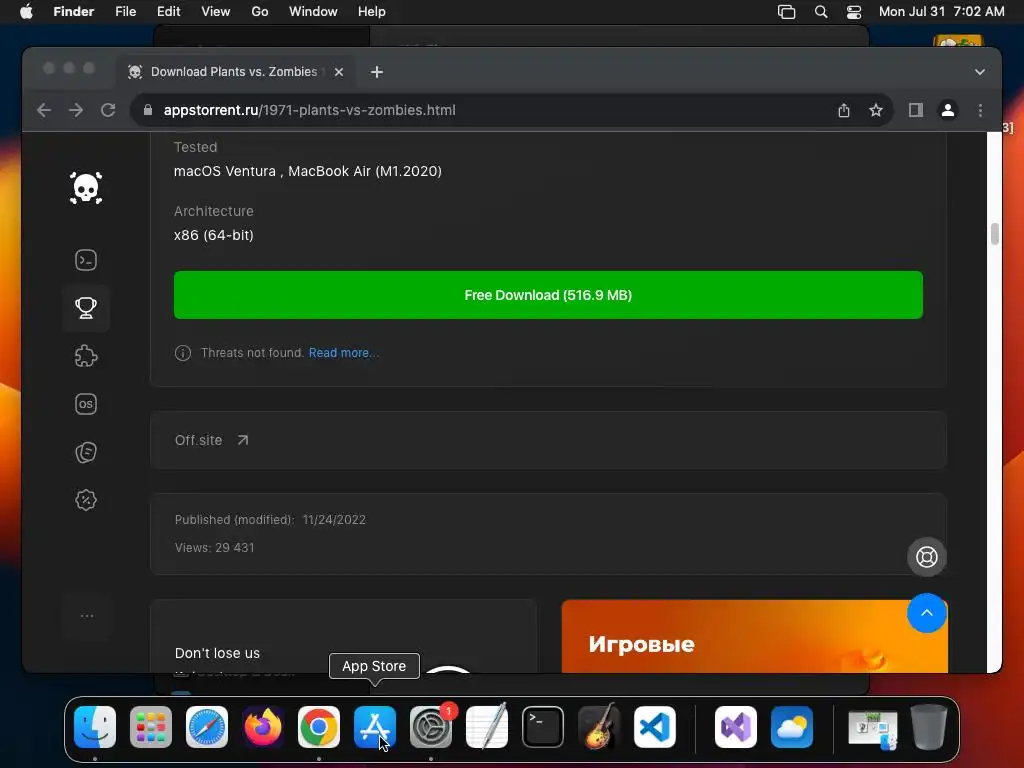Select the trophy games icon in the sidebar

[86, 308]
